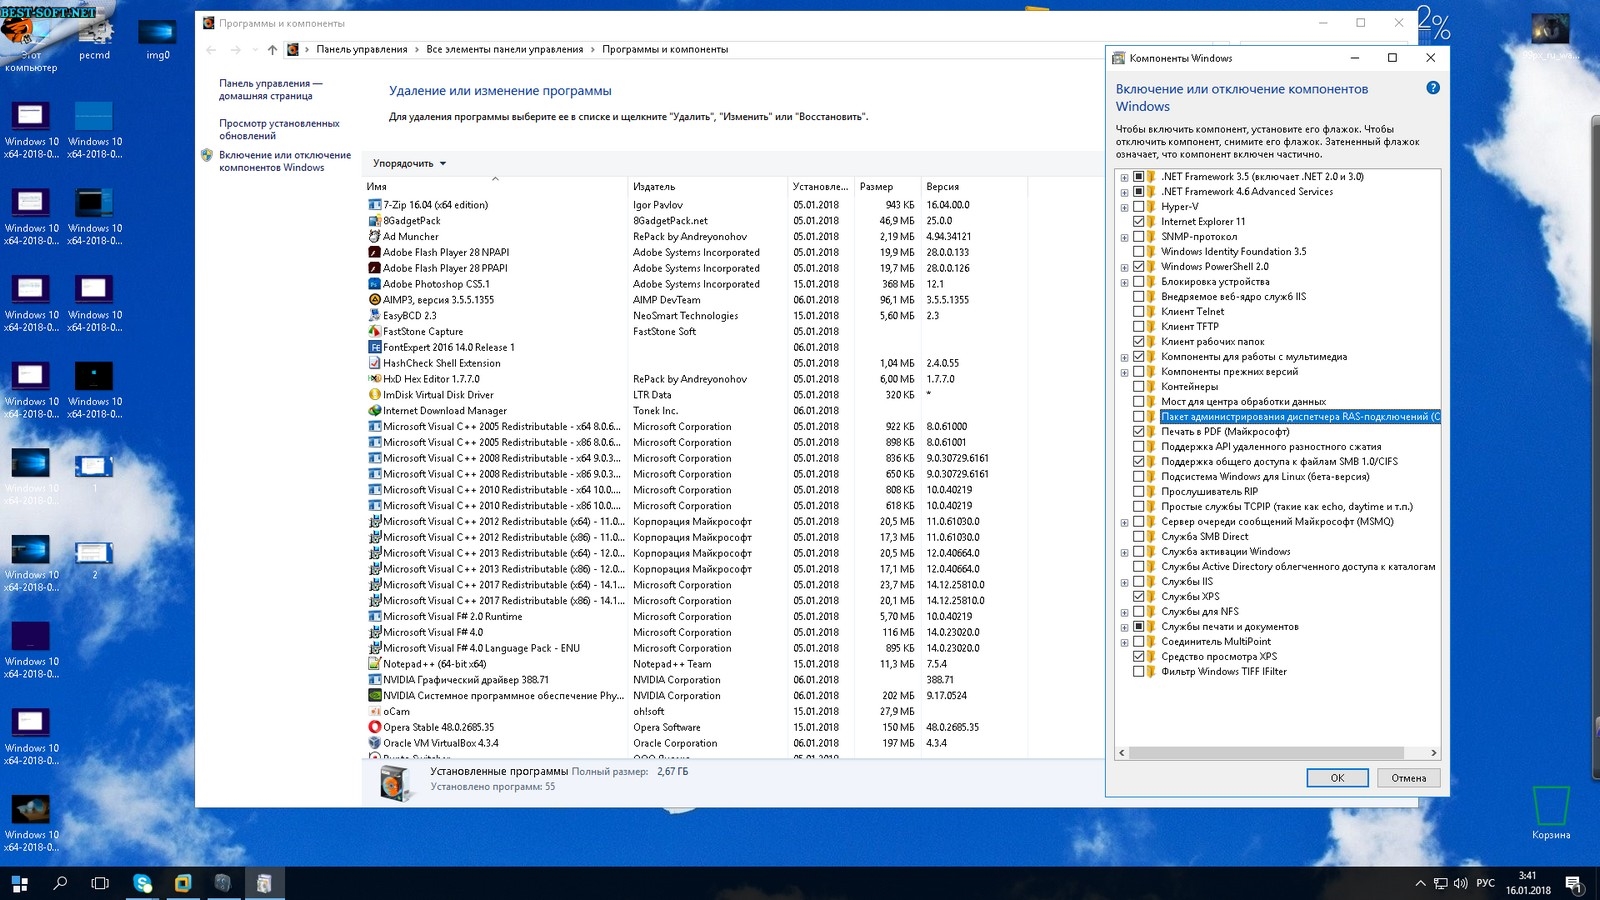This screenshot has width=1600, height=900.
Task: Click the Adobe Photoshop CS5.1 icon
Action: tap(375, 284)
